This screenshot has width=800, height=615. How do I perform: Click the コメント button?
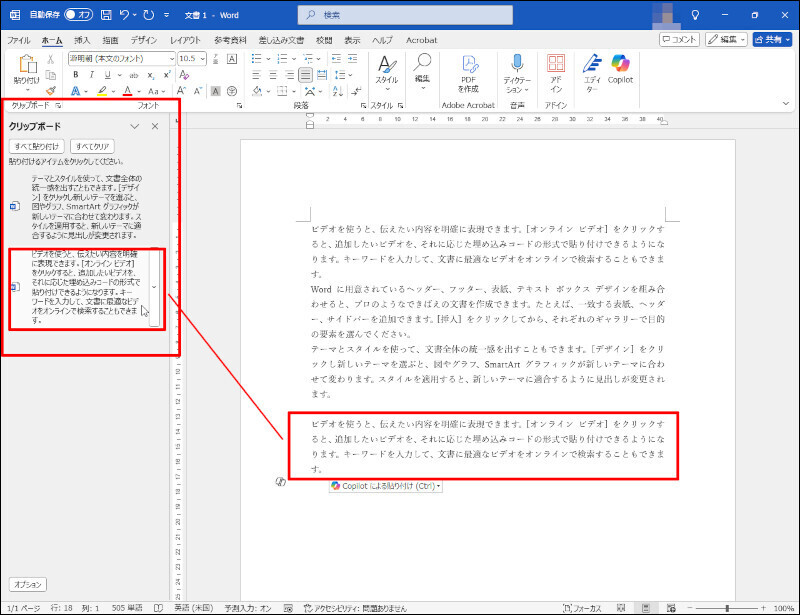[x=680, y=39]
